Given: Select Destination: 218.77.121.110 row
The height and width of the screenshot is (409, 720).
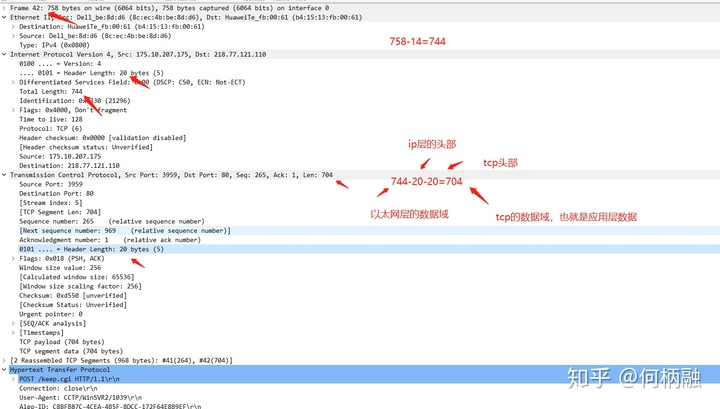Looking at the screenshot, I should click(69, 166).
